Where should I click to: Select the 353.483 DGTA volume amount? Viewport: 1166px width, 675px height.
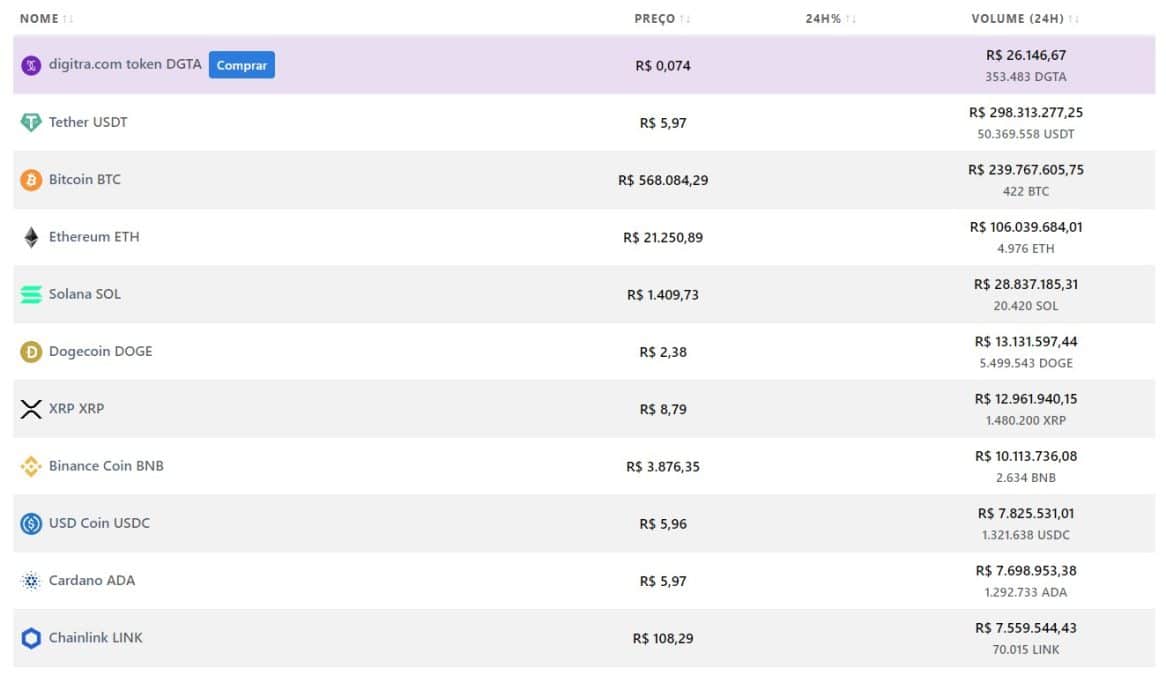1025,77
